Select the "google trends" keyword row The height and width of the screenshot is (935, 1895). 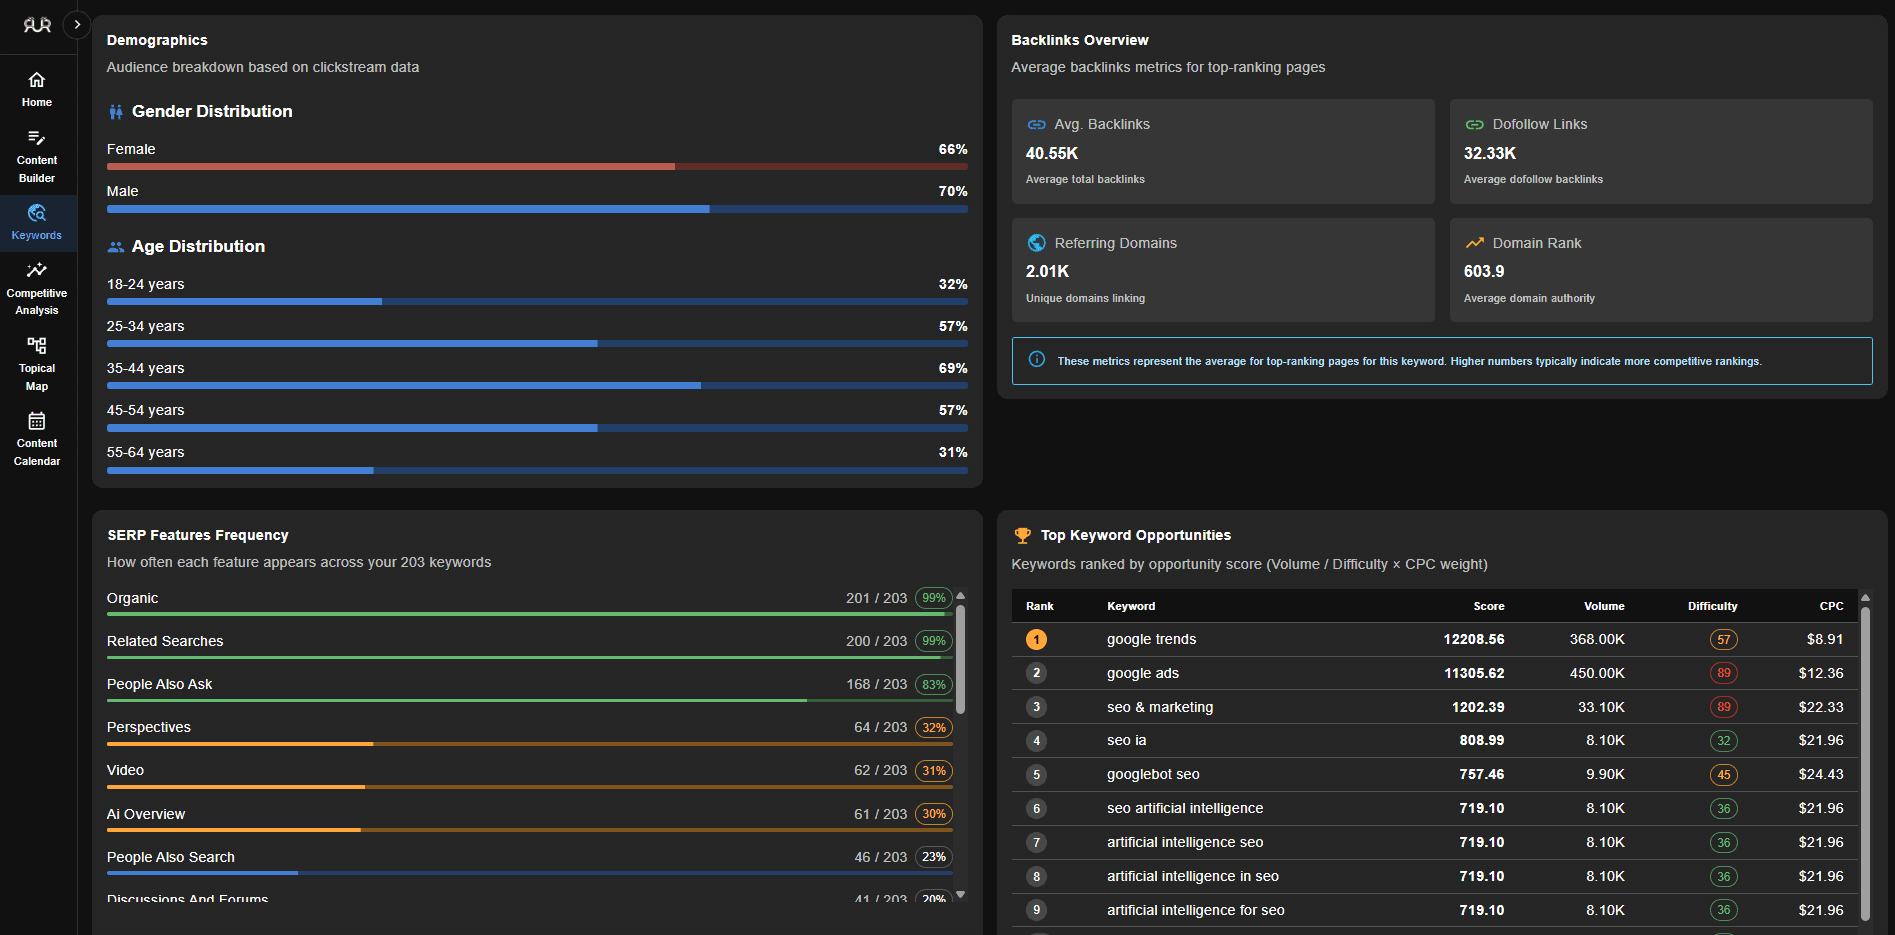(x=1151, y=640)
